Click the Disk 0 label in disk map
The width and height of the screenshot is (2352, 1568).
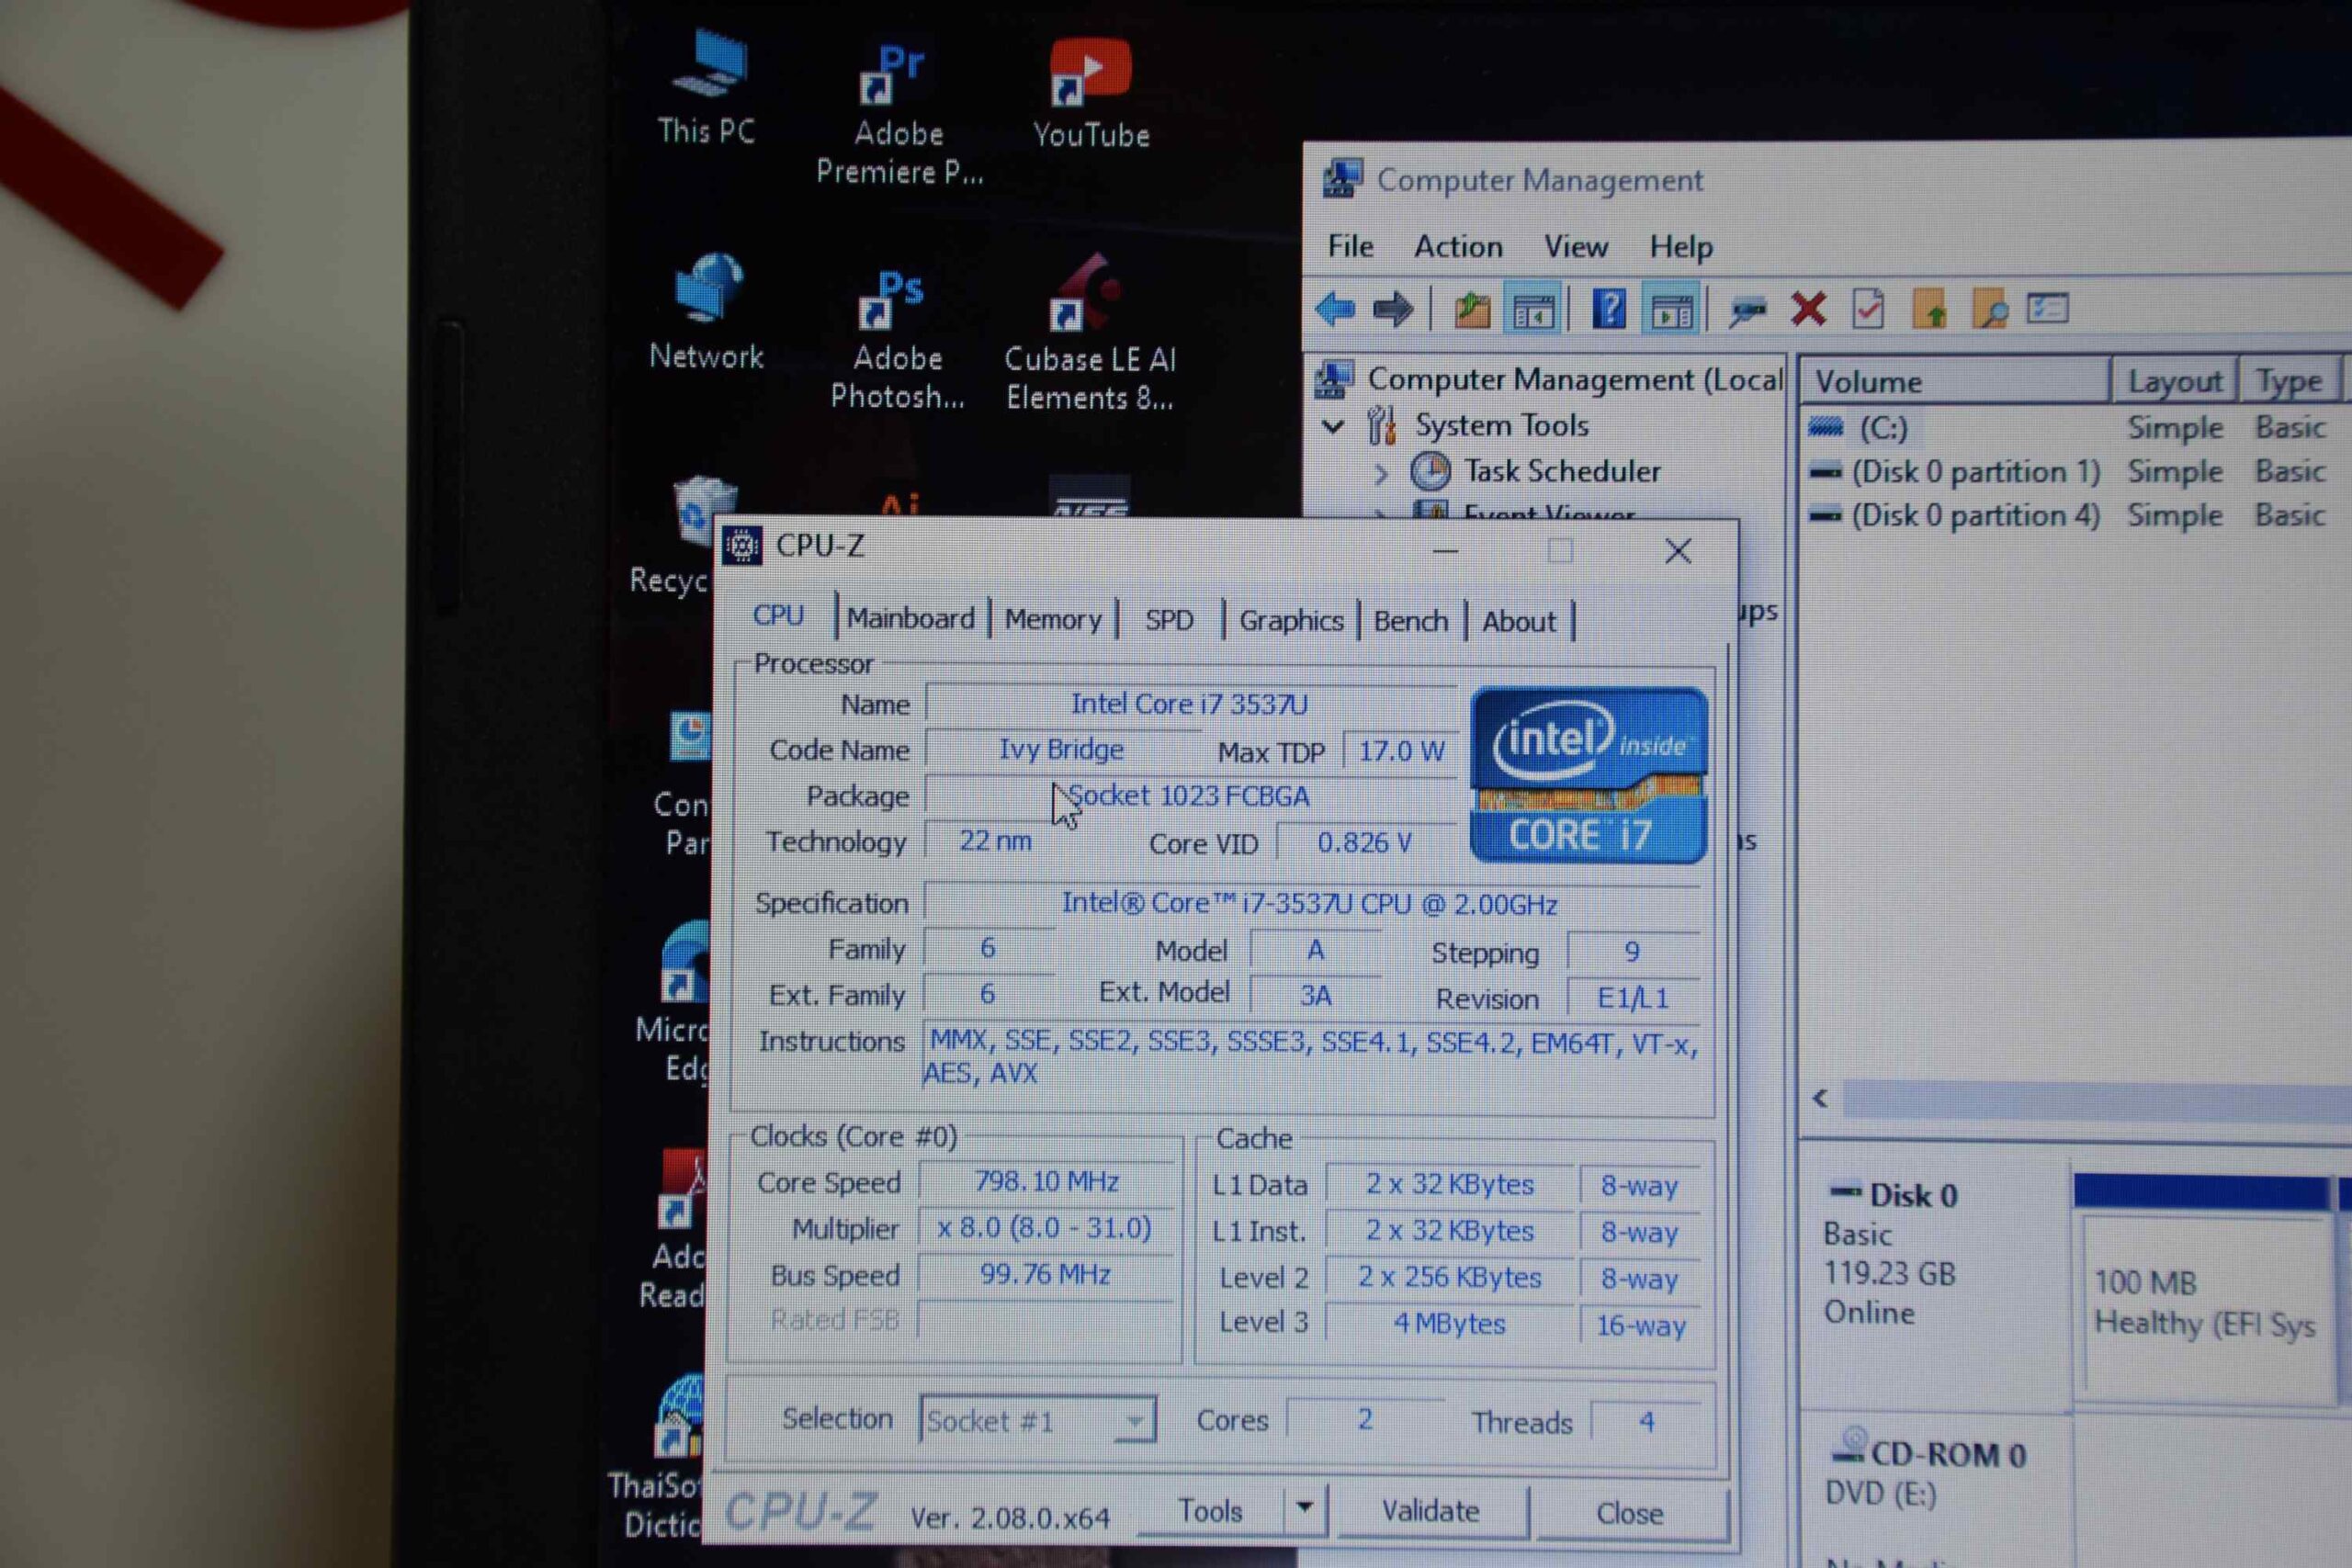tap(1913, 1195)
